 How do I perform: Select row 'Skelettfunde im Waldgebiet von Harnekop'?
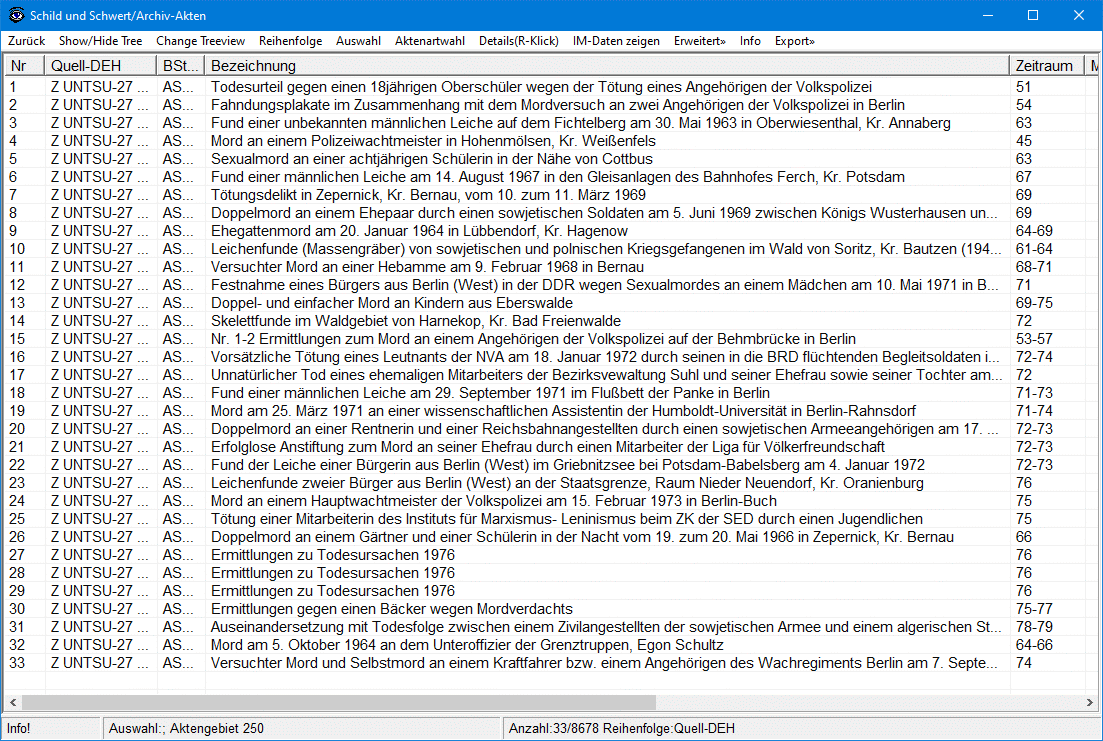(550, 321)
